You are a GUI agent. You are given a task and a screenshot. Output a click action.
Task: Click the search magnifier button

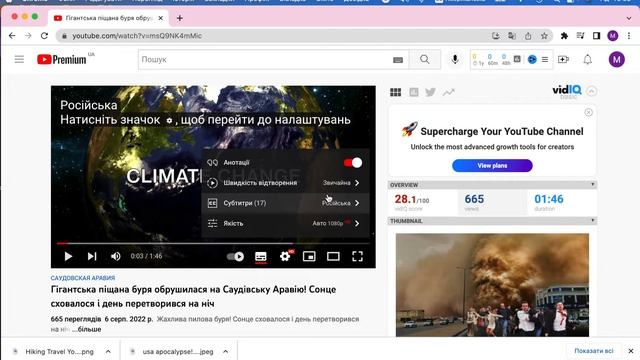point(424,60)
